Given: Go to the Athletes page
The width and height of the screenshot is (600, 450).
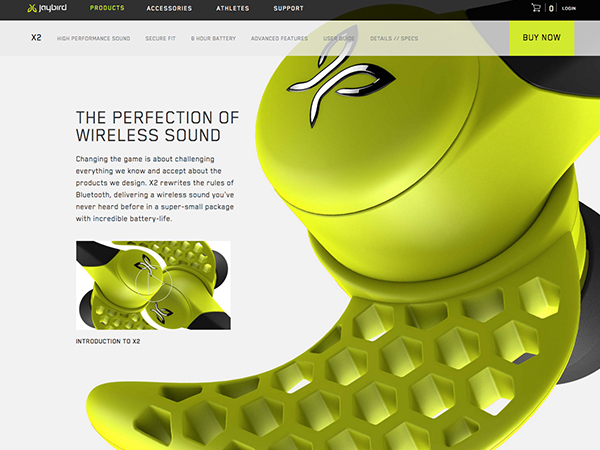Looking at the screenshot, I should point(233,8).
